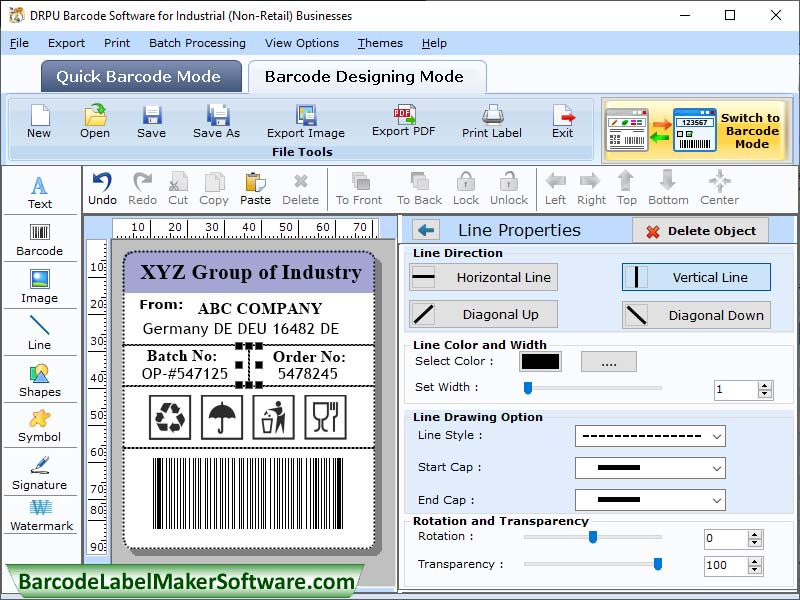Select Diagonal Up direction
Image resolution: width=800 pixels, height=600 pixels.
[483, 314]
